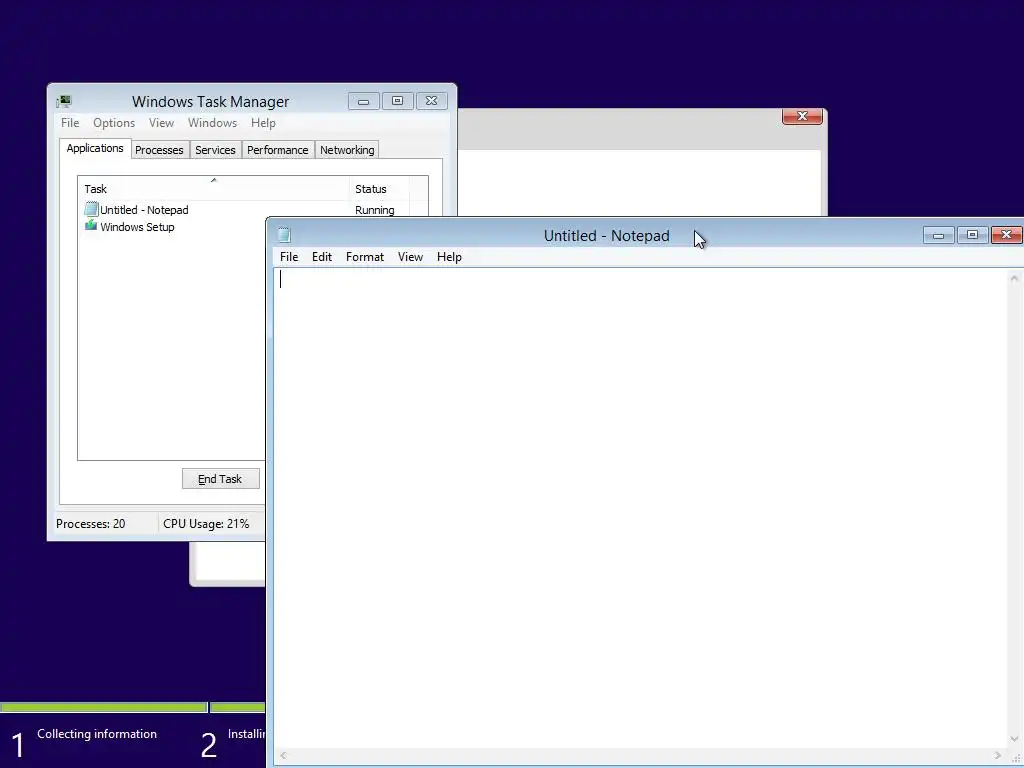Maximize the Task Manager window
Screen dimensions: 1024x768
[x=397, y=101]
